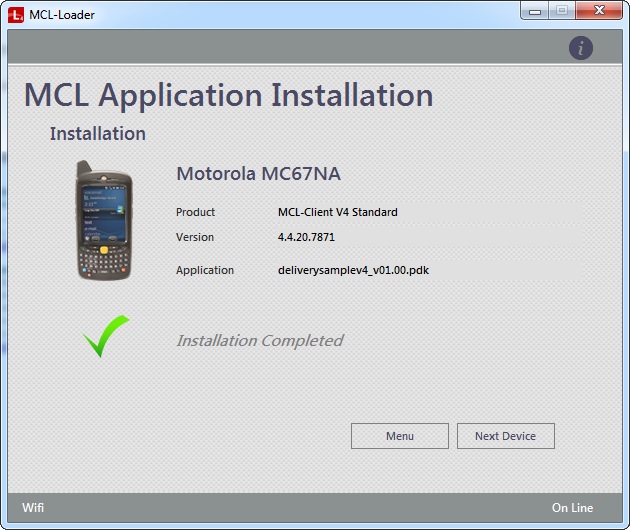Click the On Line status indicator

(x=572, y=508)
